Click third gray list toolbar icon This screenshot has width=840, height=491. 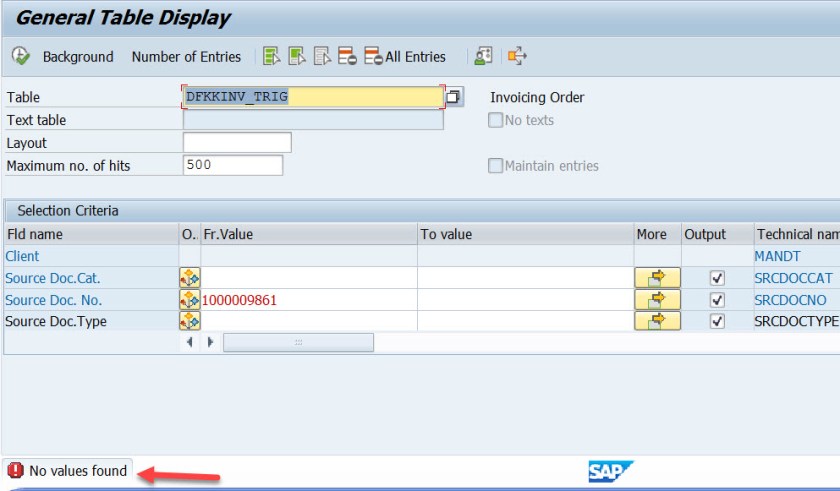tap(322, 56)
